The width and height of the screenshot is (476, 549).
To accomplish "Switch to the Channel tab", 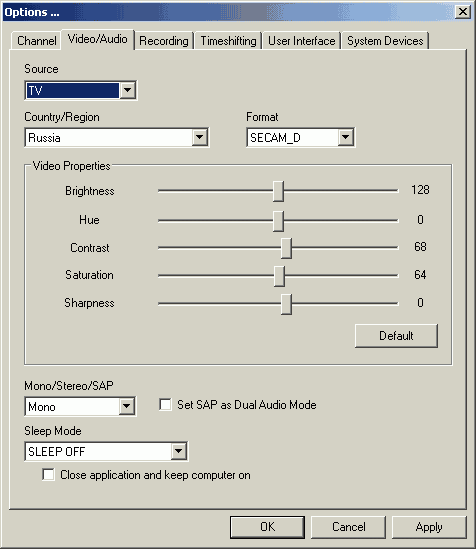I will coord(36,41).
